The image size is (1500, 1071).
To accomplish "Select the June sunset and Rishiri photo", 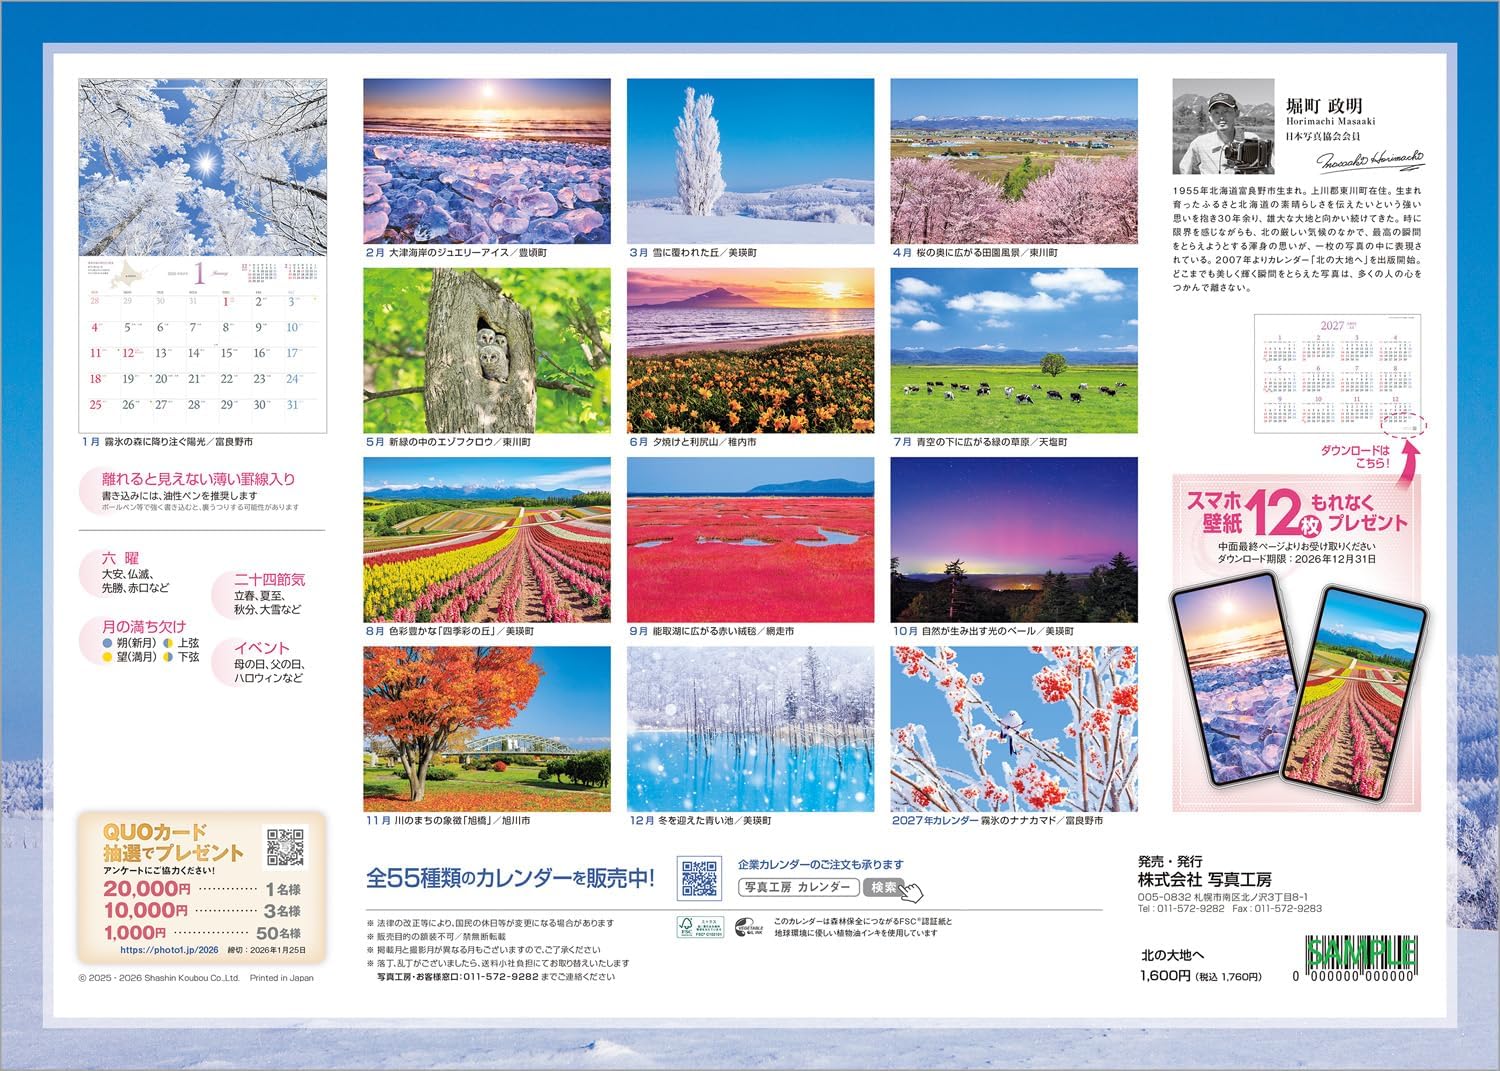I will (751, 350).
